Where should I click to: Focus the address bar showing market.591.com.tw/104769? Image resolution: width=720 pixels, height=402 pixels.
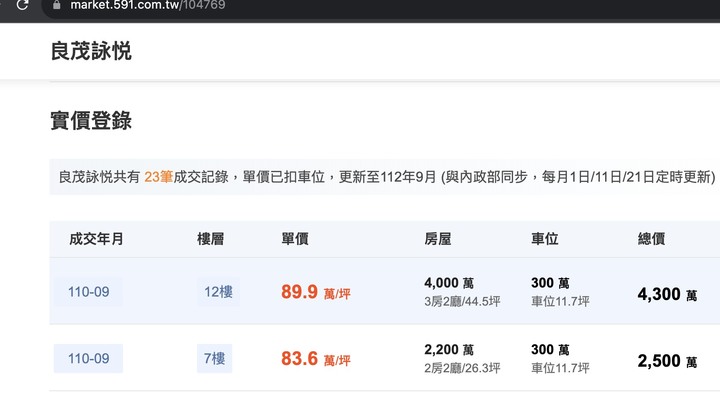381,6
